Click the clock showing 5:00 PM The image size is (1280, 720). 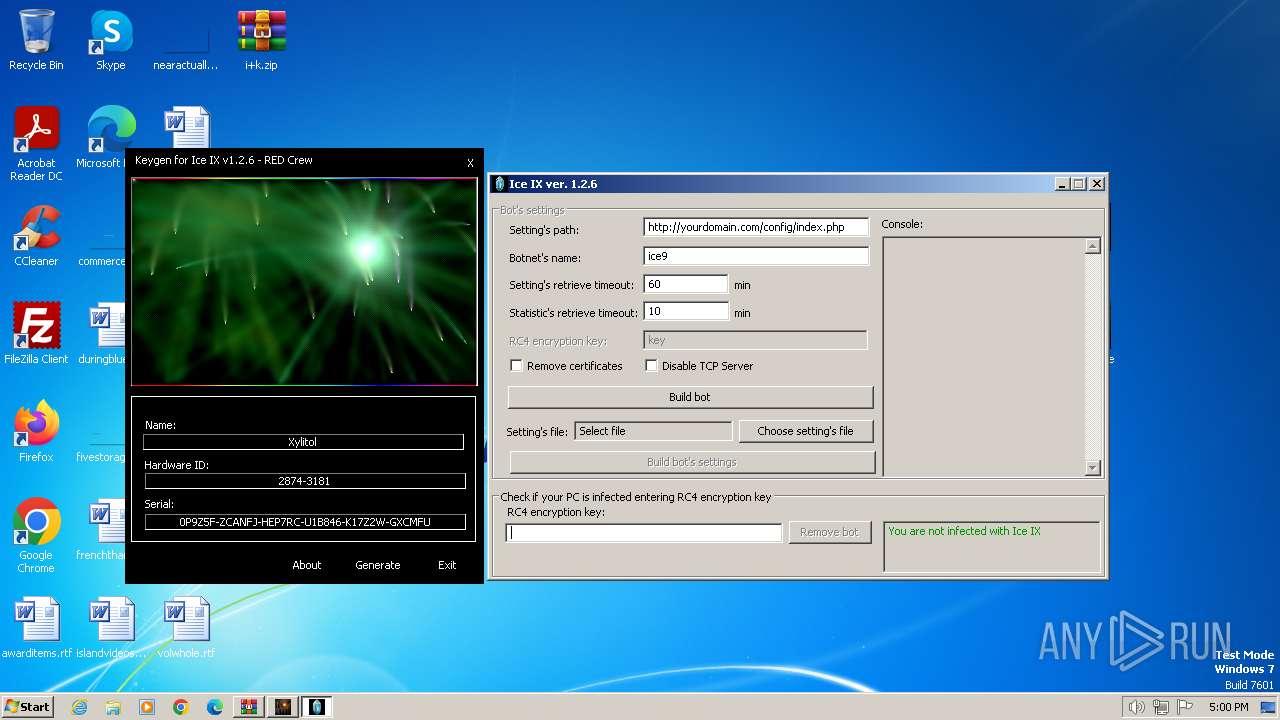click(x=1228, y=707)
